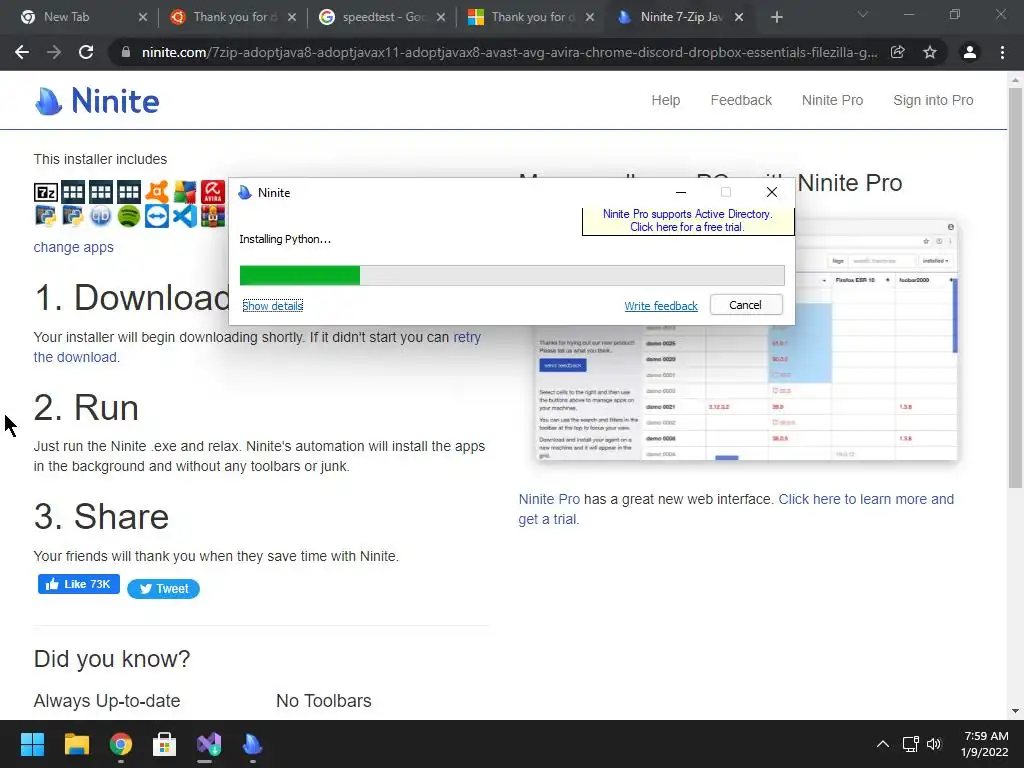Bookmark this page with the star icon
The image size is (1024, 768).
930,52
